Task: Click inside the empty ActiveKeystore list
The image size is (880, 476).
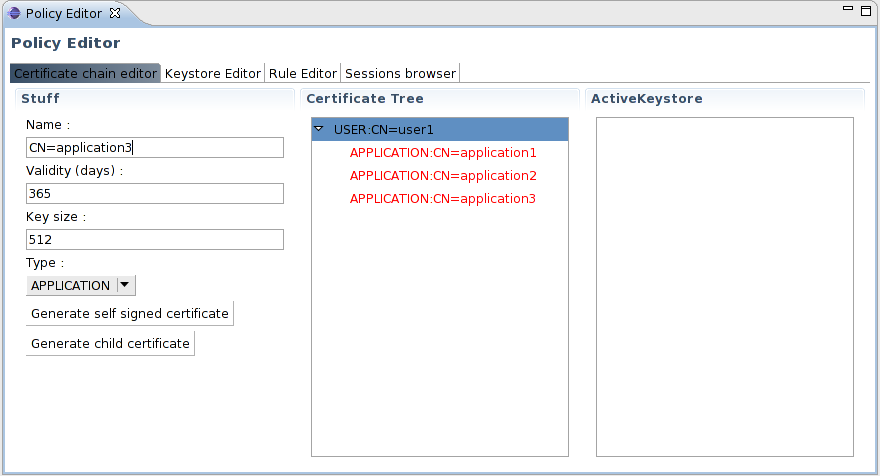Action: coord(724,286)
